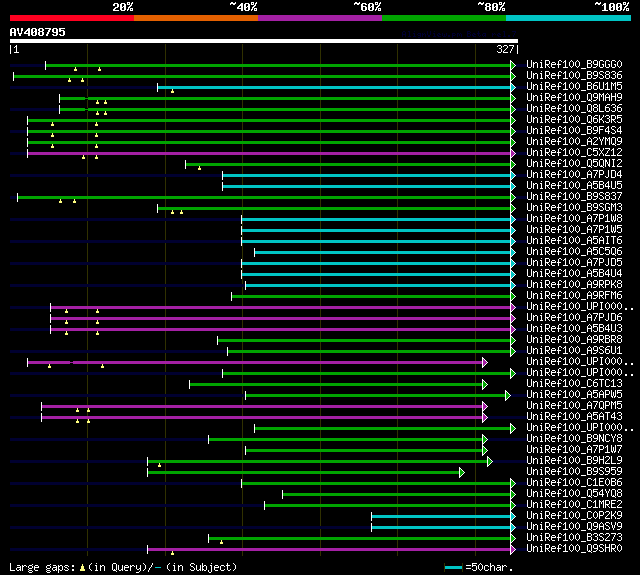
Task: Click UniRef100_A7PJD4 label
Action: tap(574, 175)
